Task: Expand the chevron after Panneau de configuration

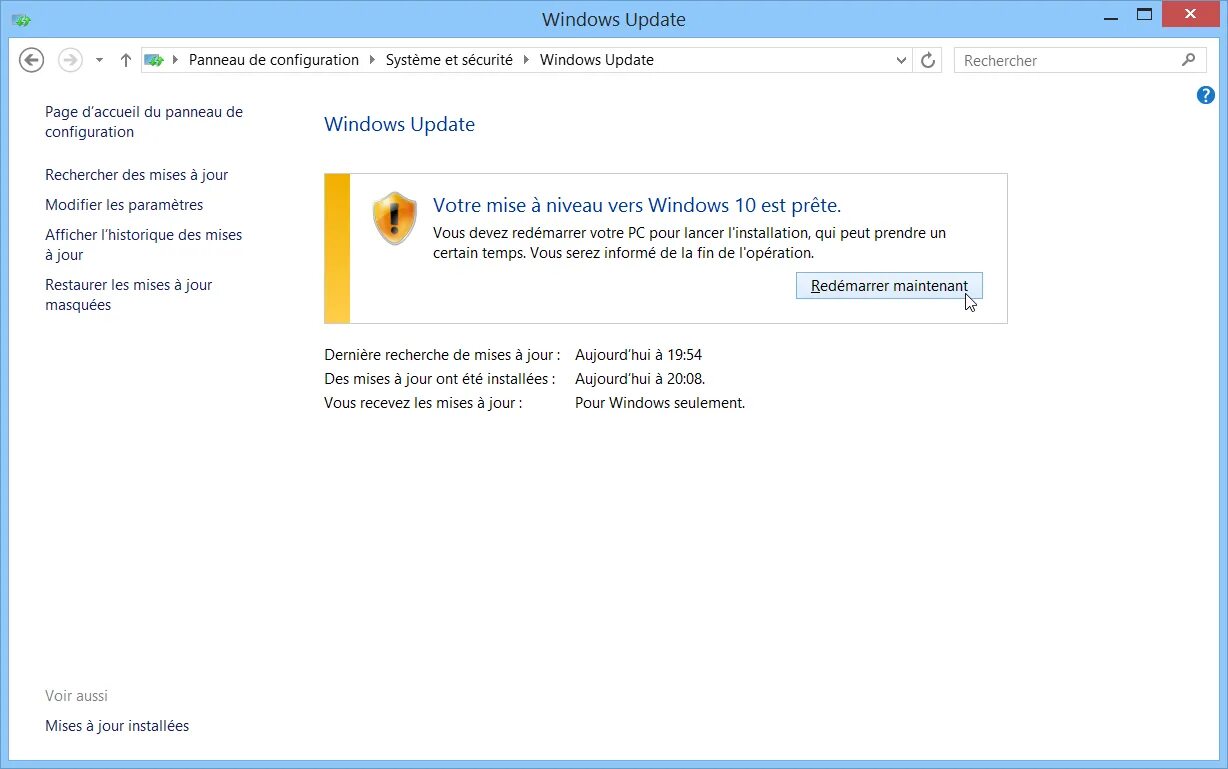Action: (x=373, y=60)
